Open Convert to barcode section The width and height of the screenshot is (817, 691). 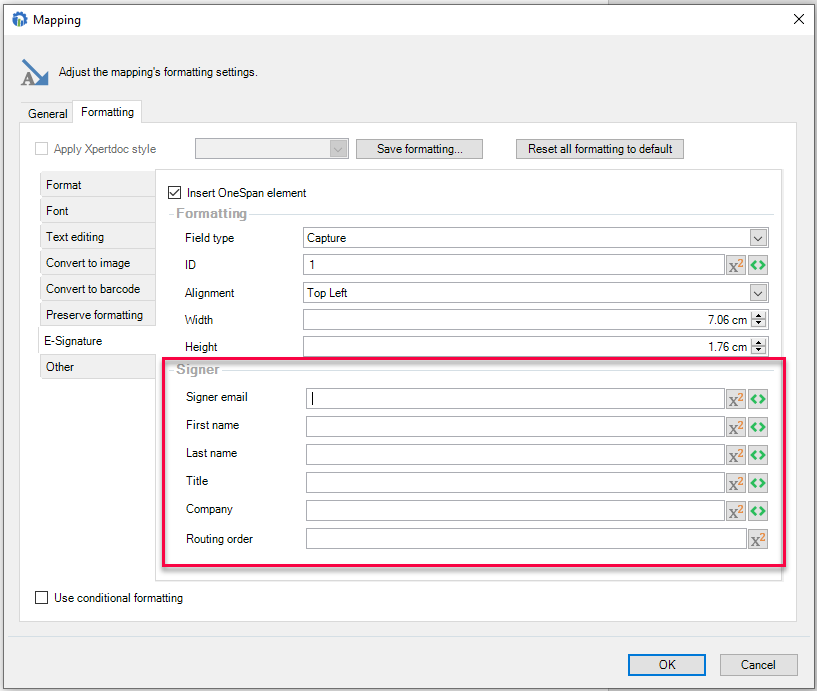tap(97, 289)
